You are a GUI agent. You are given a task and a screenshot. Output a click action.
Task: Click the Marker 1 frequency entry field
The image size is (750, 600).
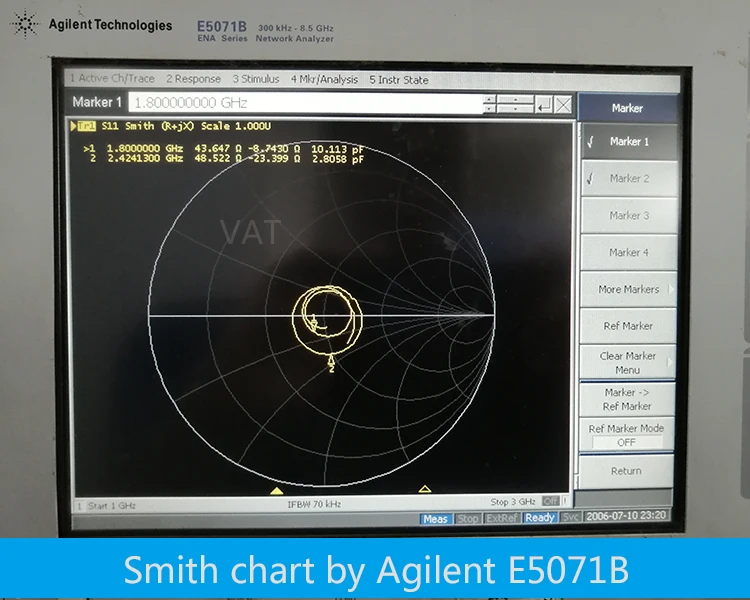(x=306, y=103)
